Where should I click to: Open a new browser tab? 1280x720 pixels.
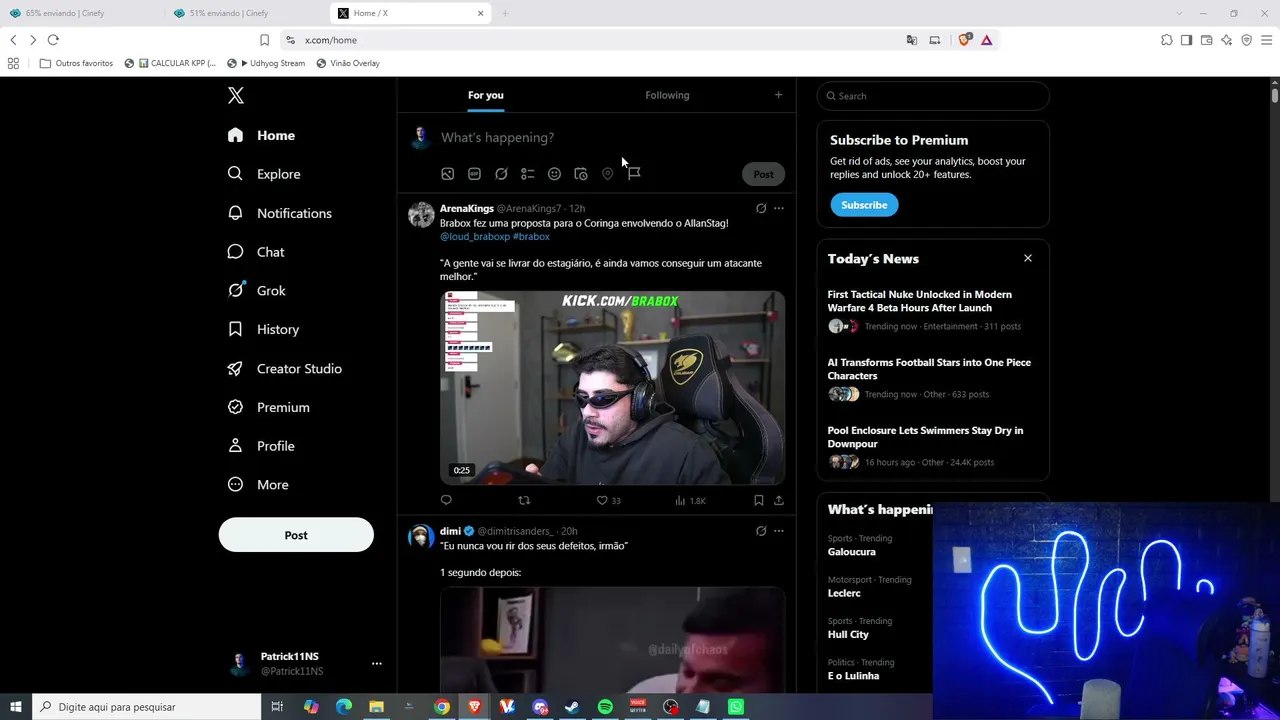pos(505,13)
